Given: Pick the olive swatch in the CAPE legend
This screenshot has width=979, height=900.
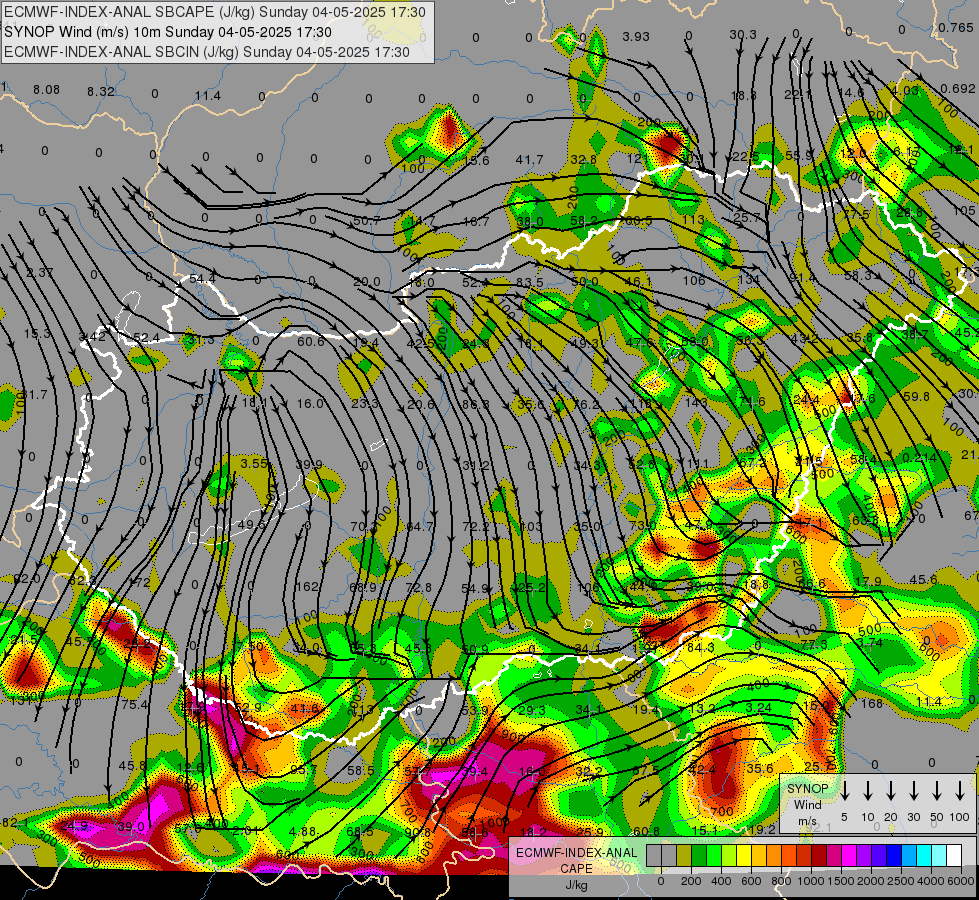Looking at the screenshot, I should pyautogui.click(x=684, y=856).
